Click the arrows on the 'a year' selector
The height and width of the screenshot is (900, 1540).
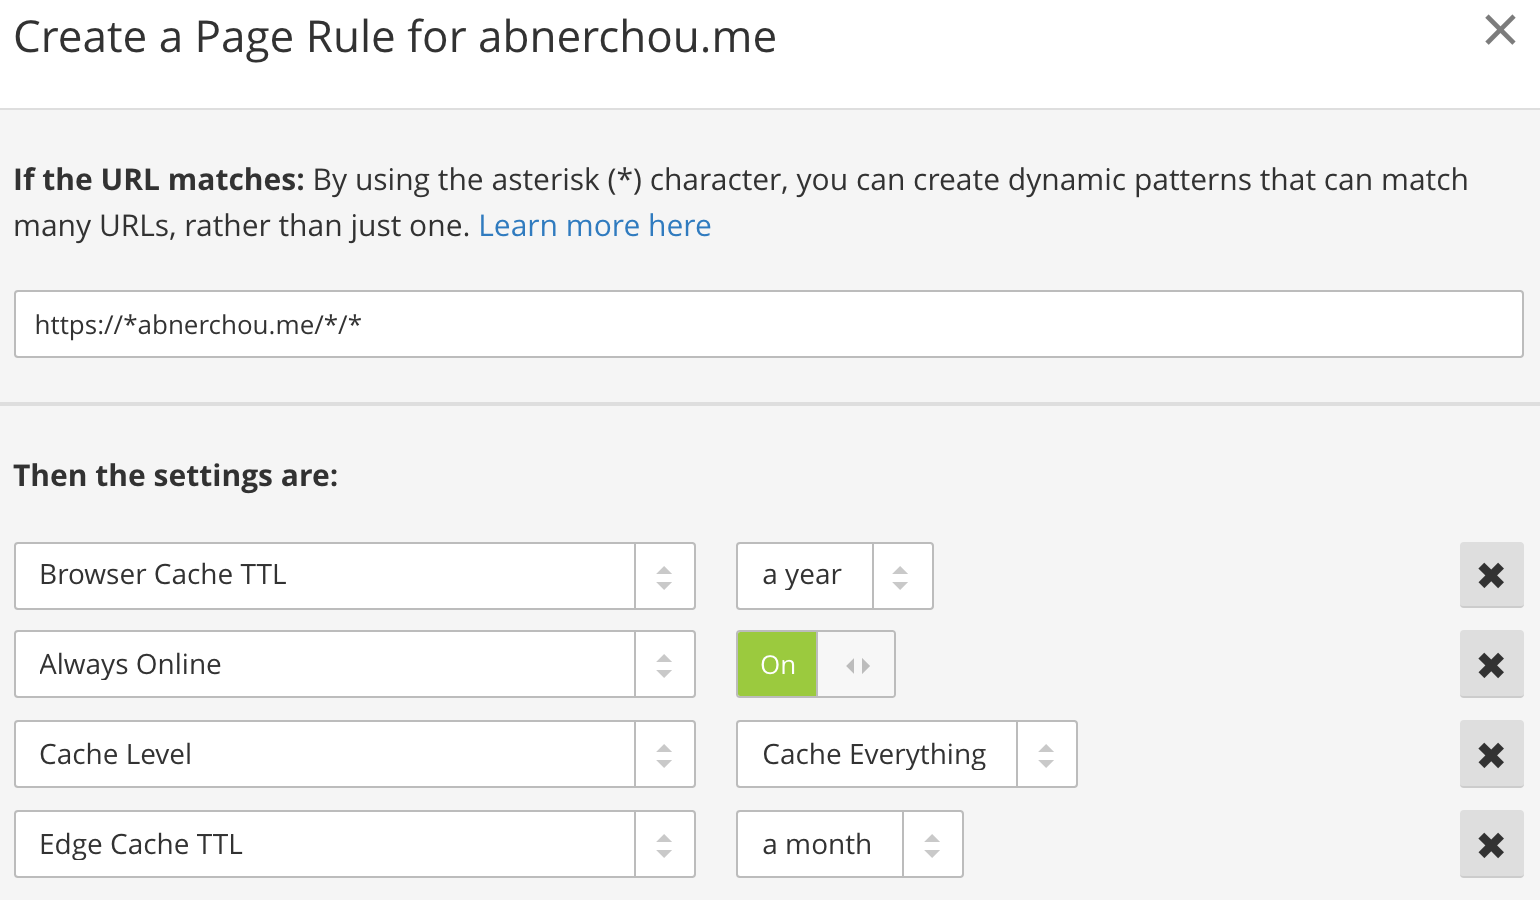[x=901, y=577]
